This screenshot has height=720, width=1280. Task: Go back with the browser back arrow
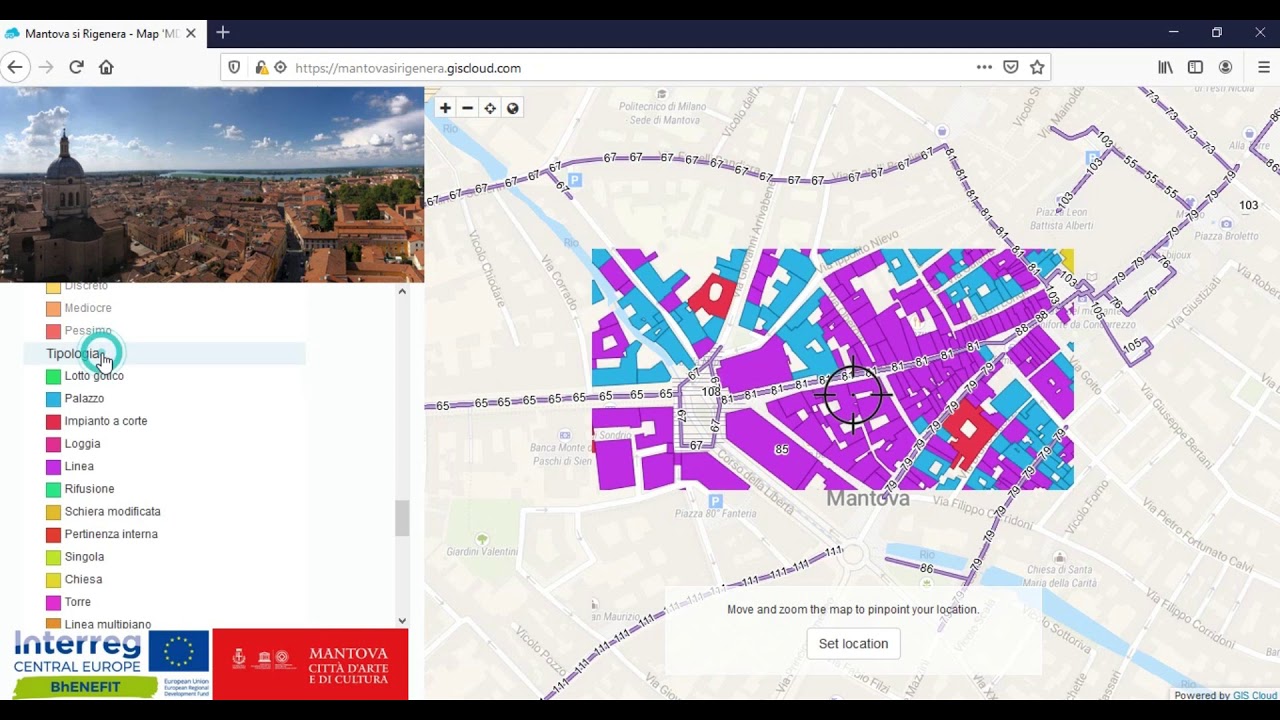[14, 67]
